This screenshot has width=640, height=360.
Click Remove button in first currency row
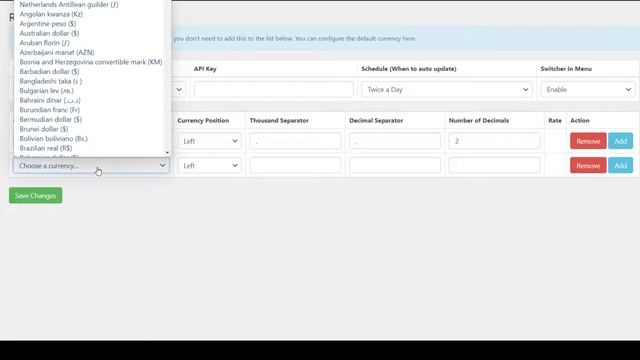(x=588, y=141)
